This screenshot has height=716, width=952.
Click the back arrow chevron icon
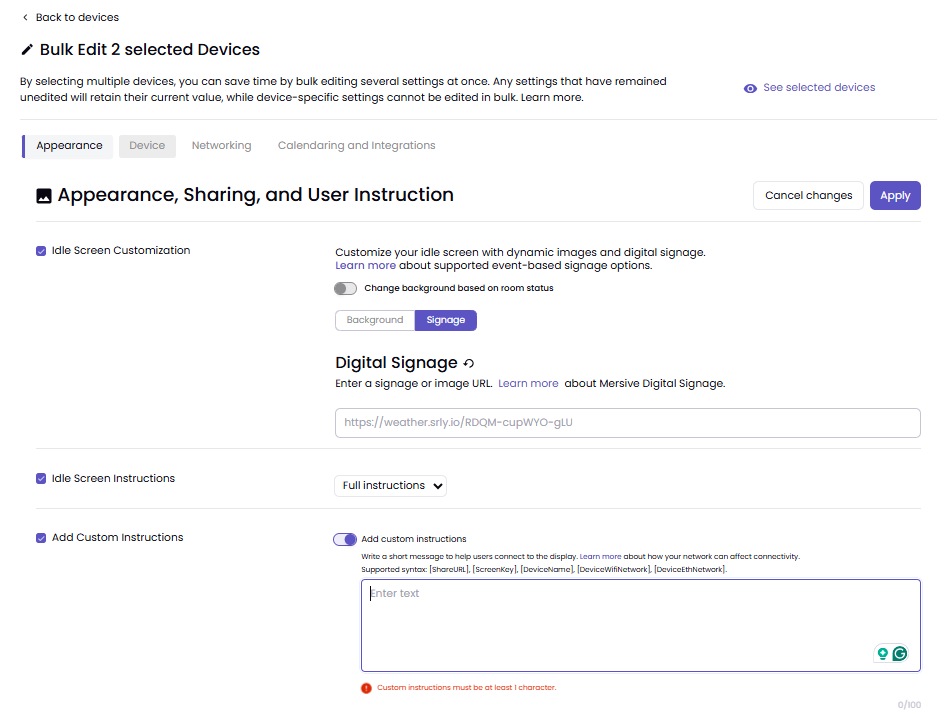pos(25,18)
